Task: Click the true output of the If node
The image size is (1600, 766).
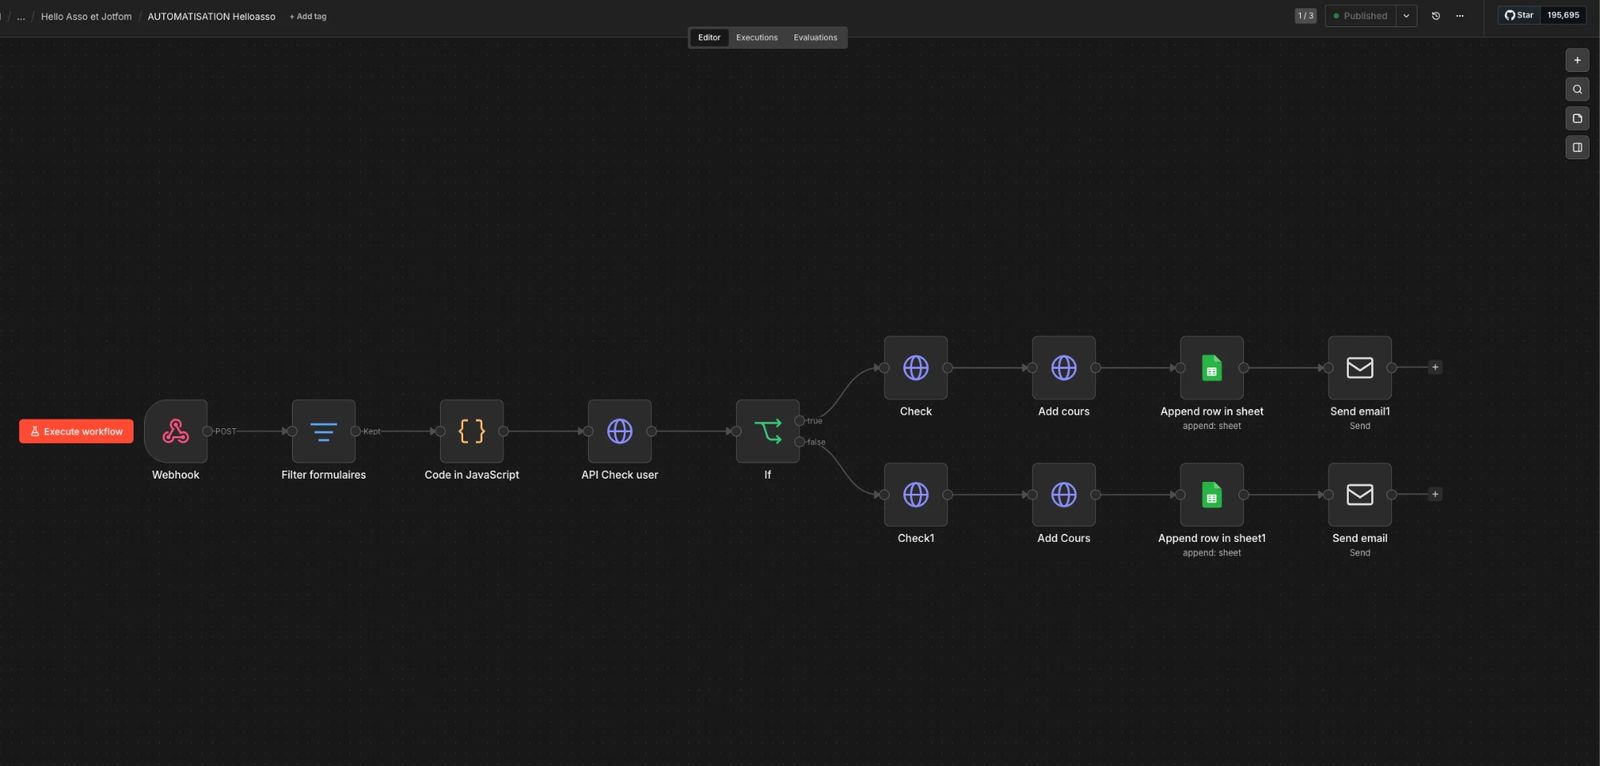Action: tap(800, 421)
